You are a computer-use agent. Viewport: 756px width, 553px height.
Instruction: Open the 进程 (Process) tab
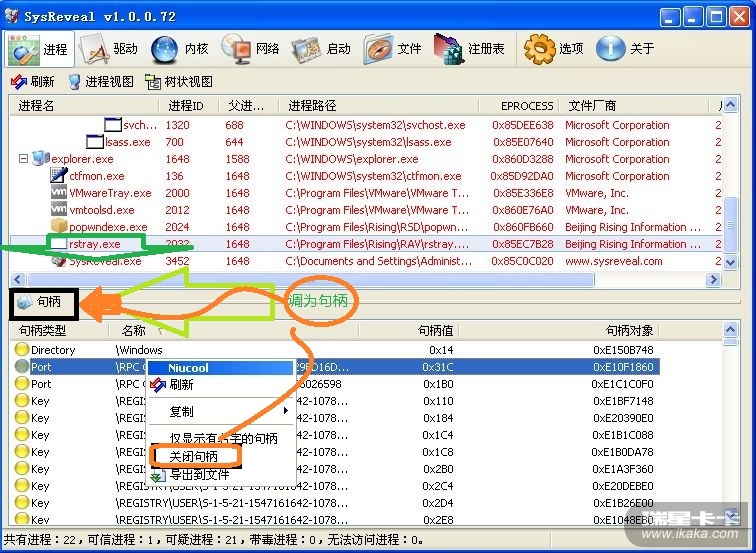click(x=40, y=49)
